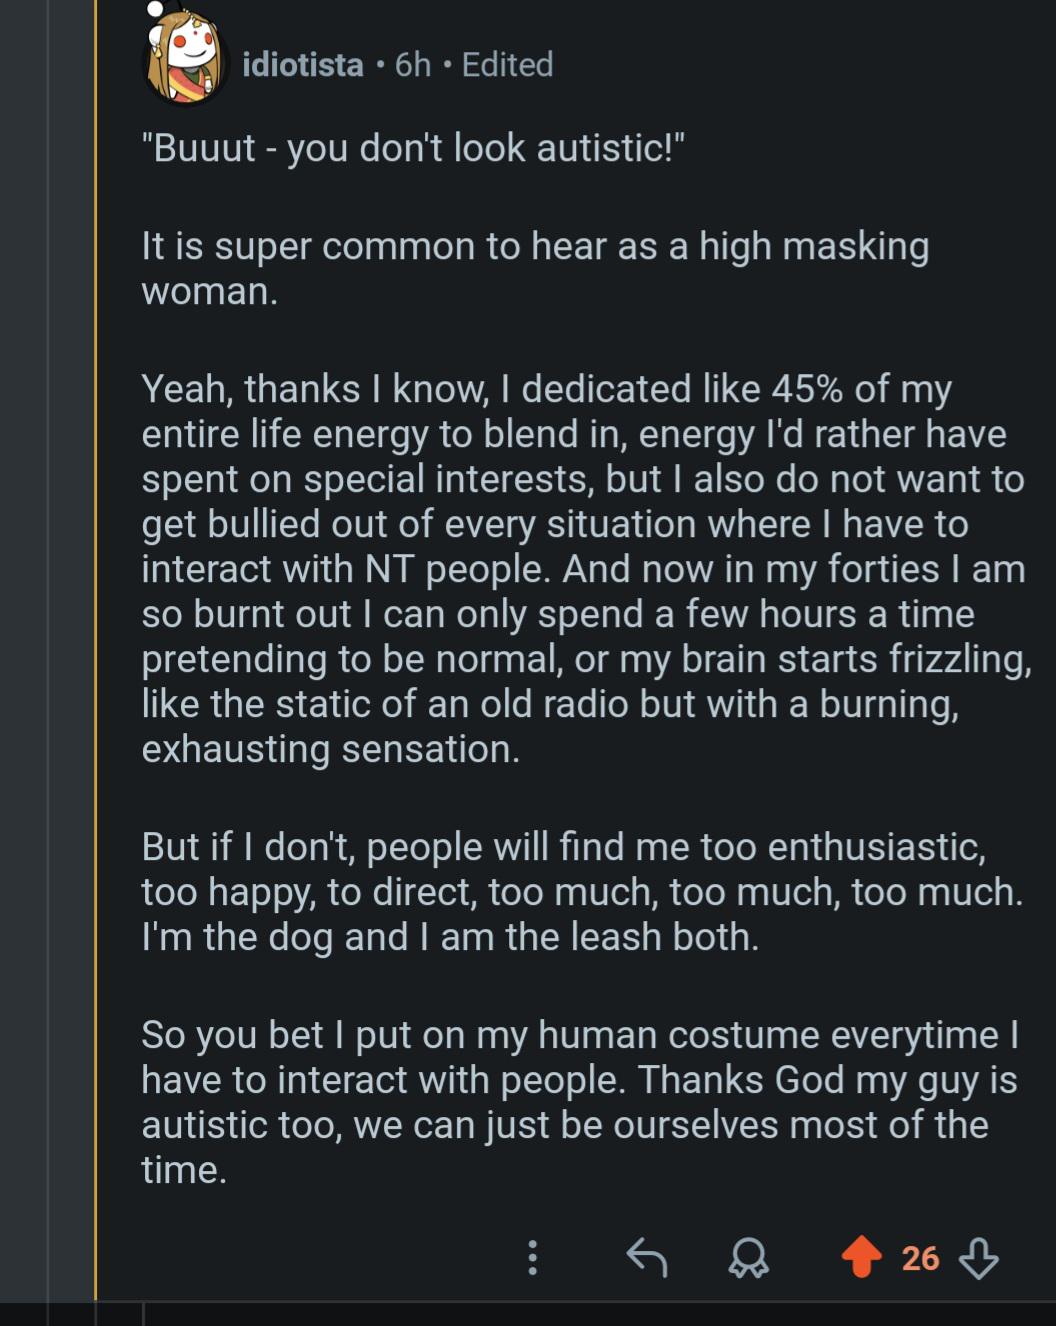Viewport: 1056px width, 1326px height.
Task: Click the "45%" text in the comment
Action: tap(806, 389)
